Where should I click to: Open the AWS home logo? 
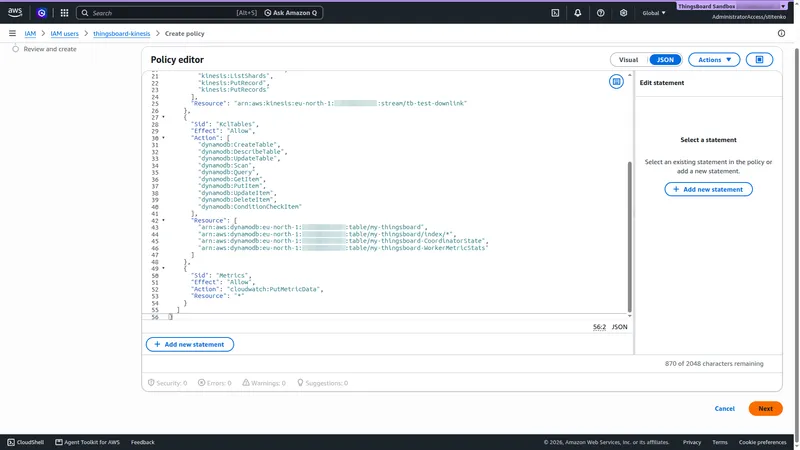click(15, 13)
